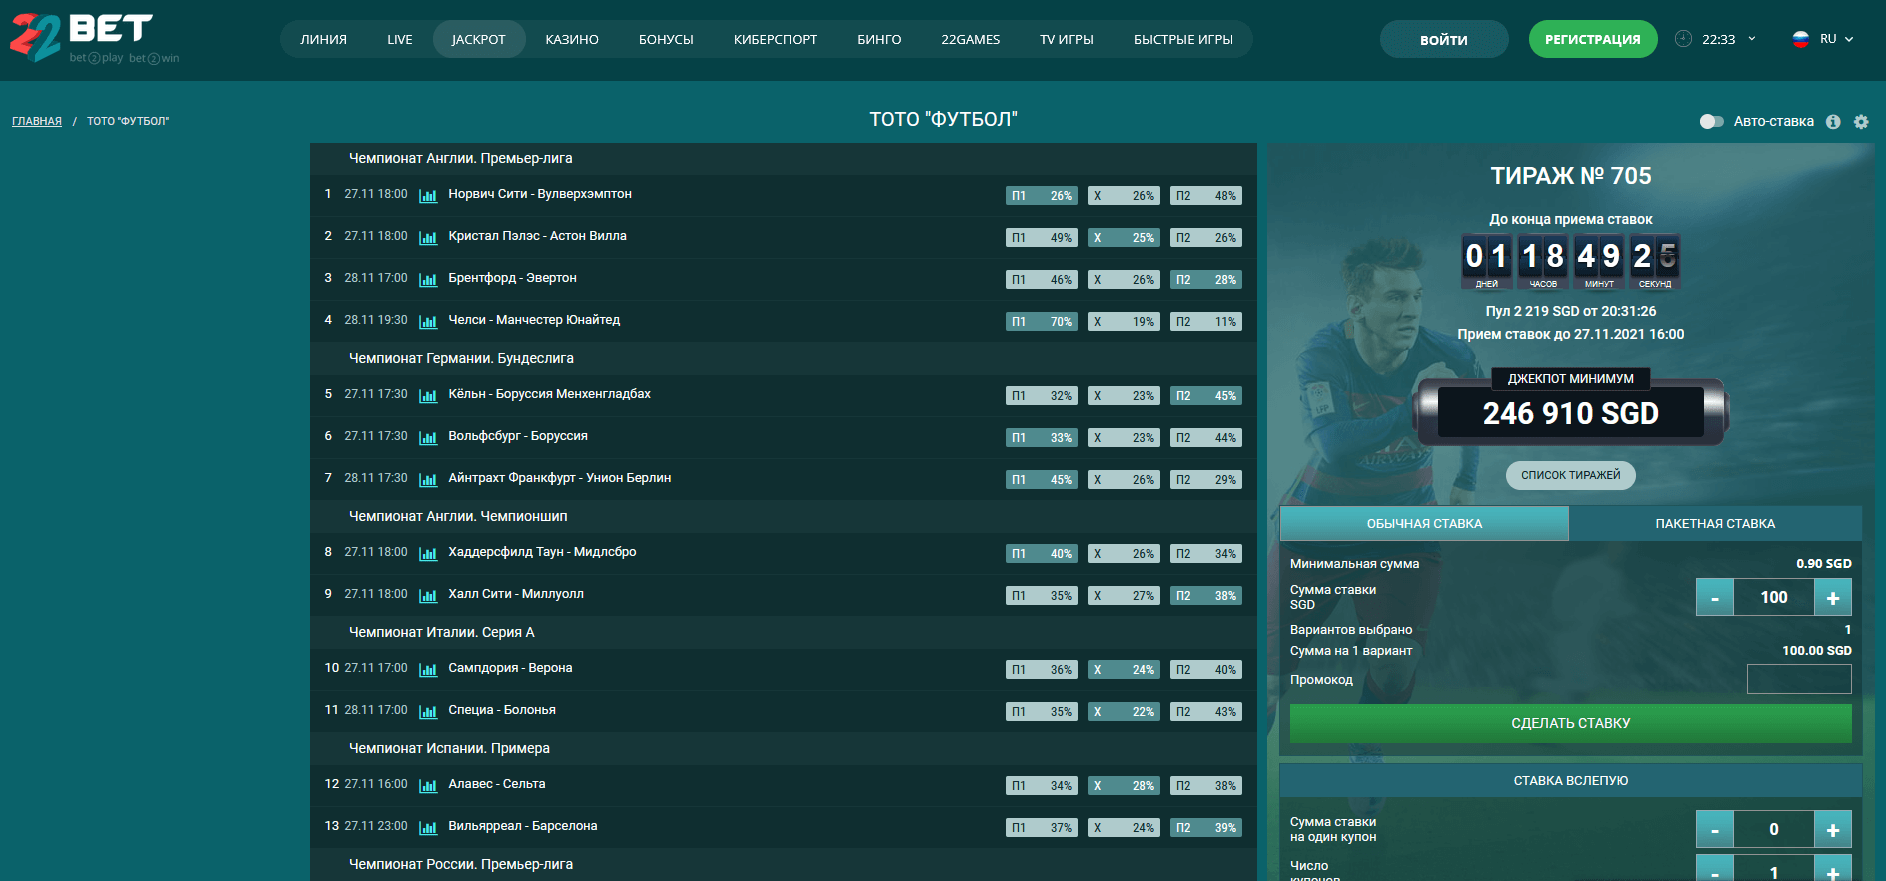Select П1 70% for Челси match
The width and height of the screenshot is (1886, 881).
pos(1042,322)
